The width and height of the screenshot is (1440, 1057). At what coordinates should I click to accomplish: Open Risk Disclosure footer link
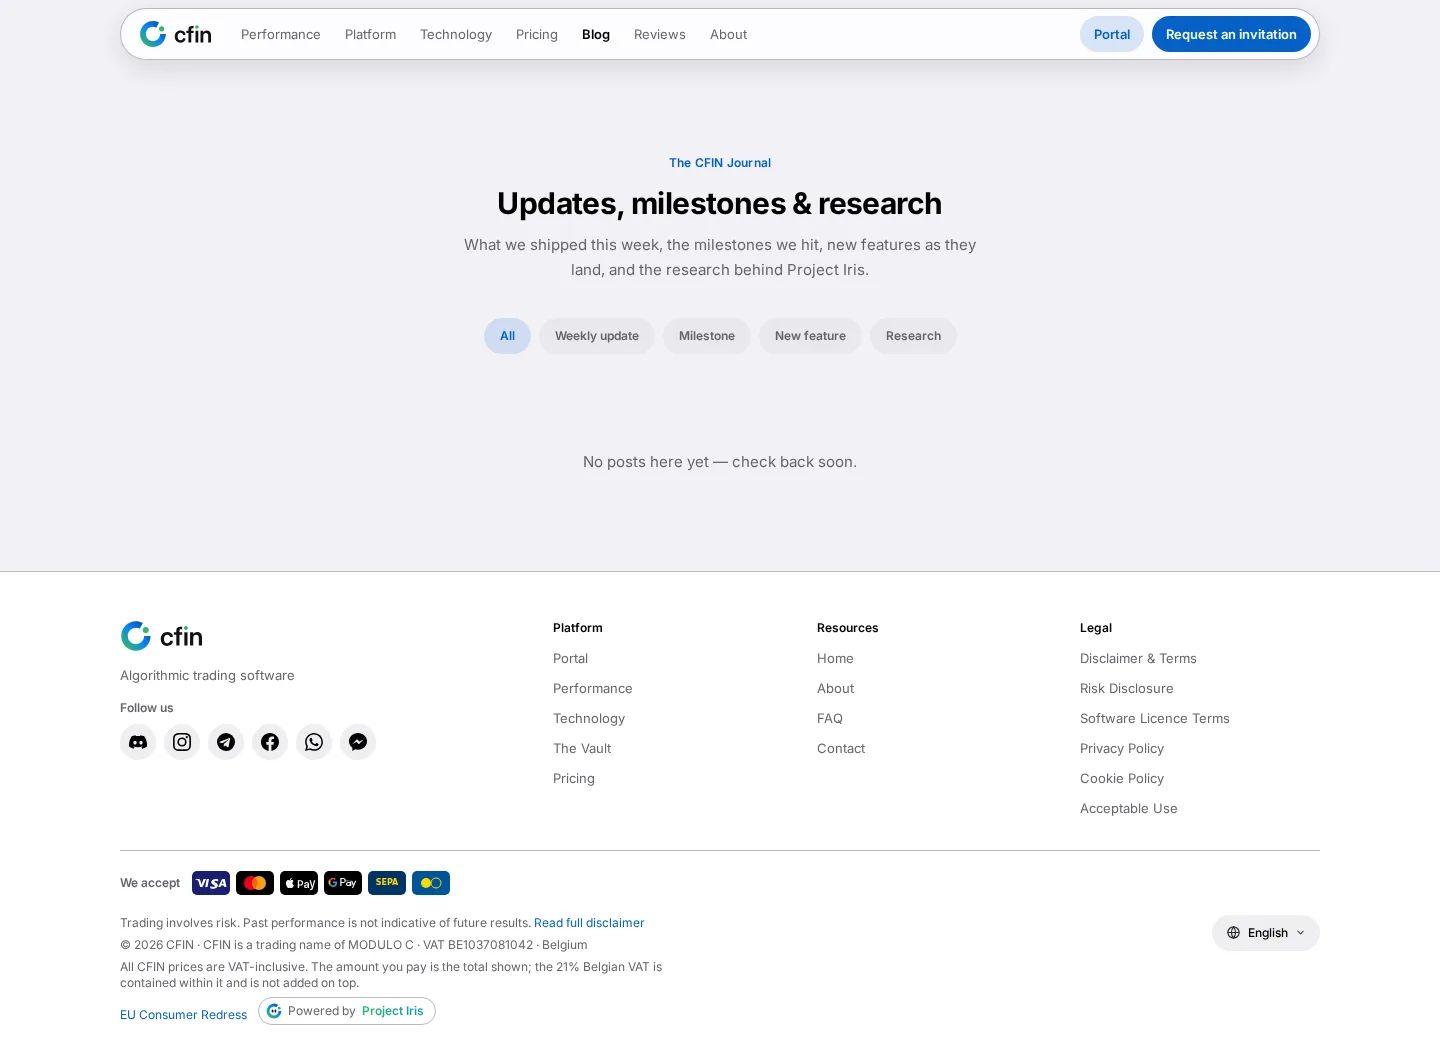click(x=1127, y=688)
